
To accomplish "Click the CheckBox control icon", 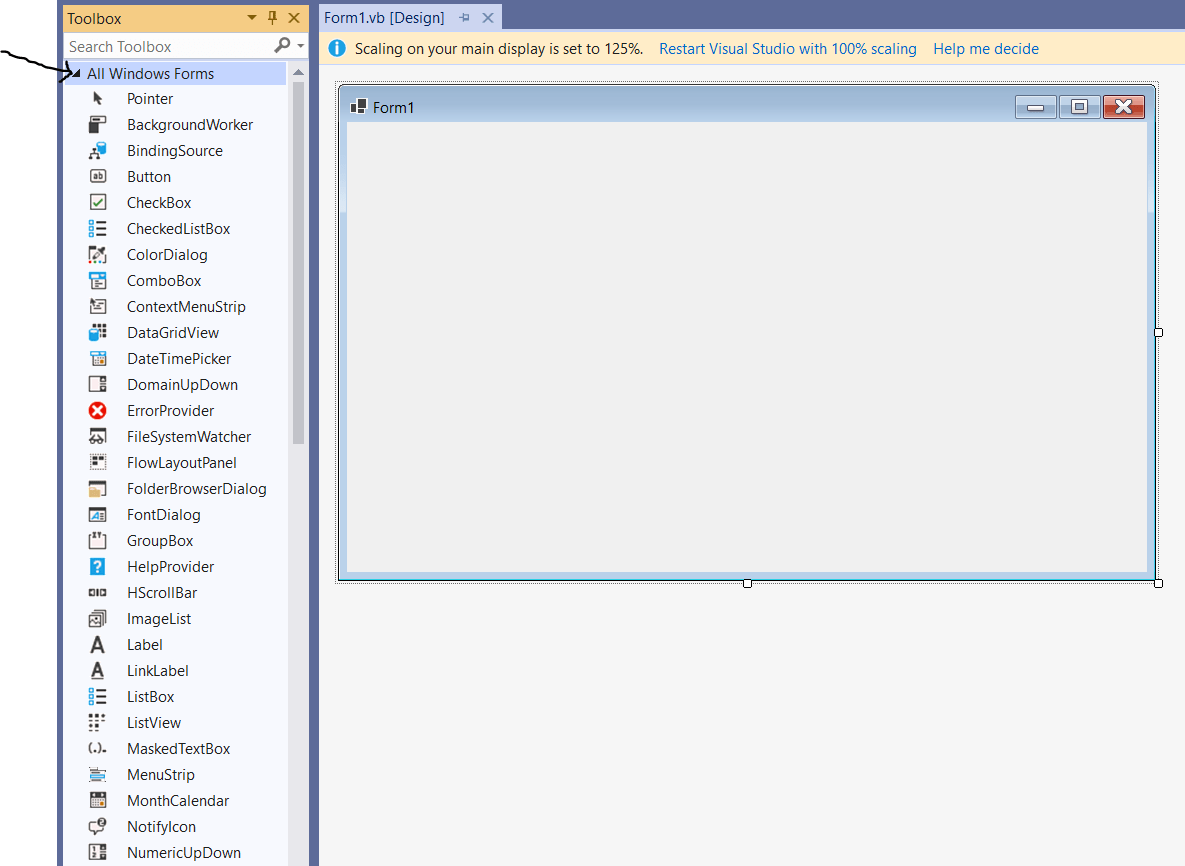I will pyautogui.click(x=97, y=203).
